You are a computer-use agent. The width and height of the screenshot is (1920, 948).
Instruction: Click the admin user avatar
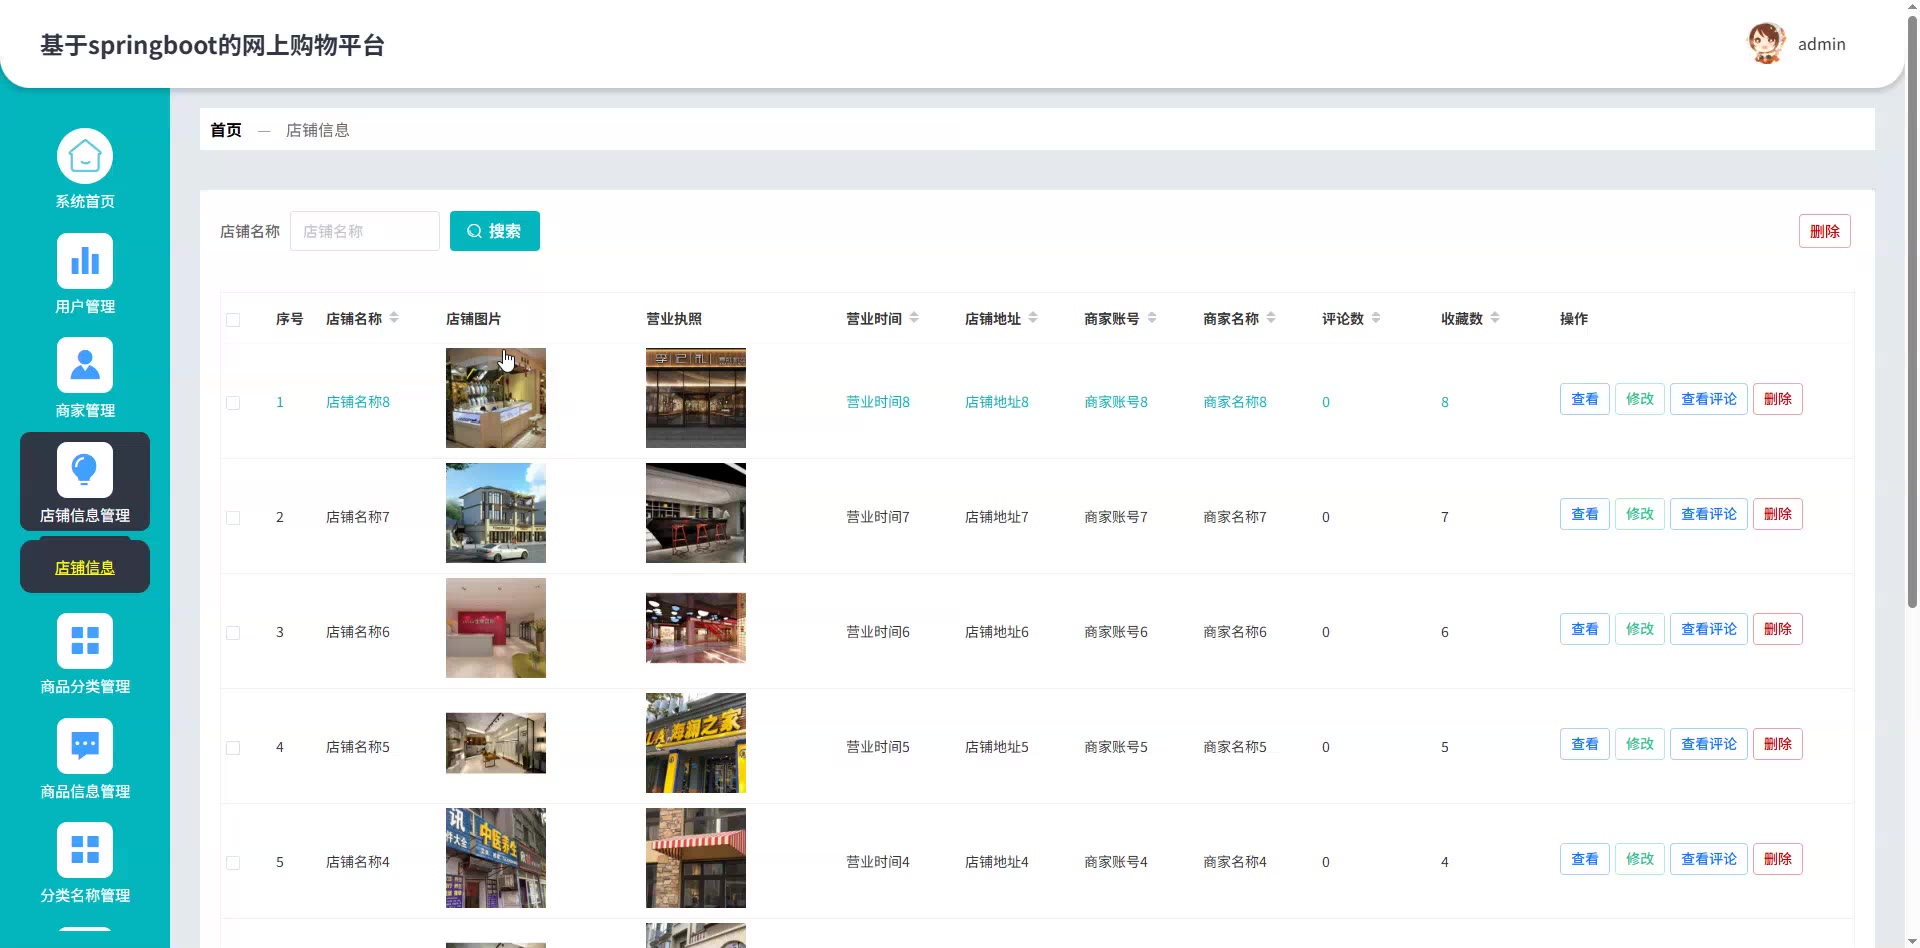pyautogui.click(x=1766, y=44)
